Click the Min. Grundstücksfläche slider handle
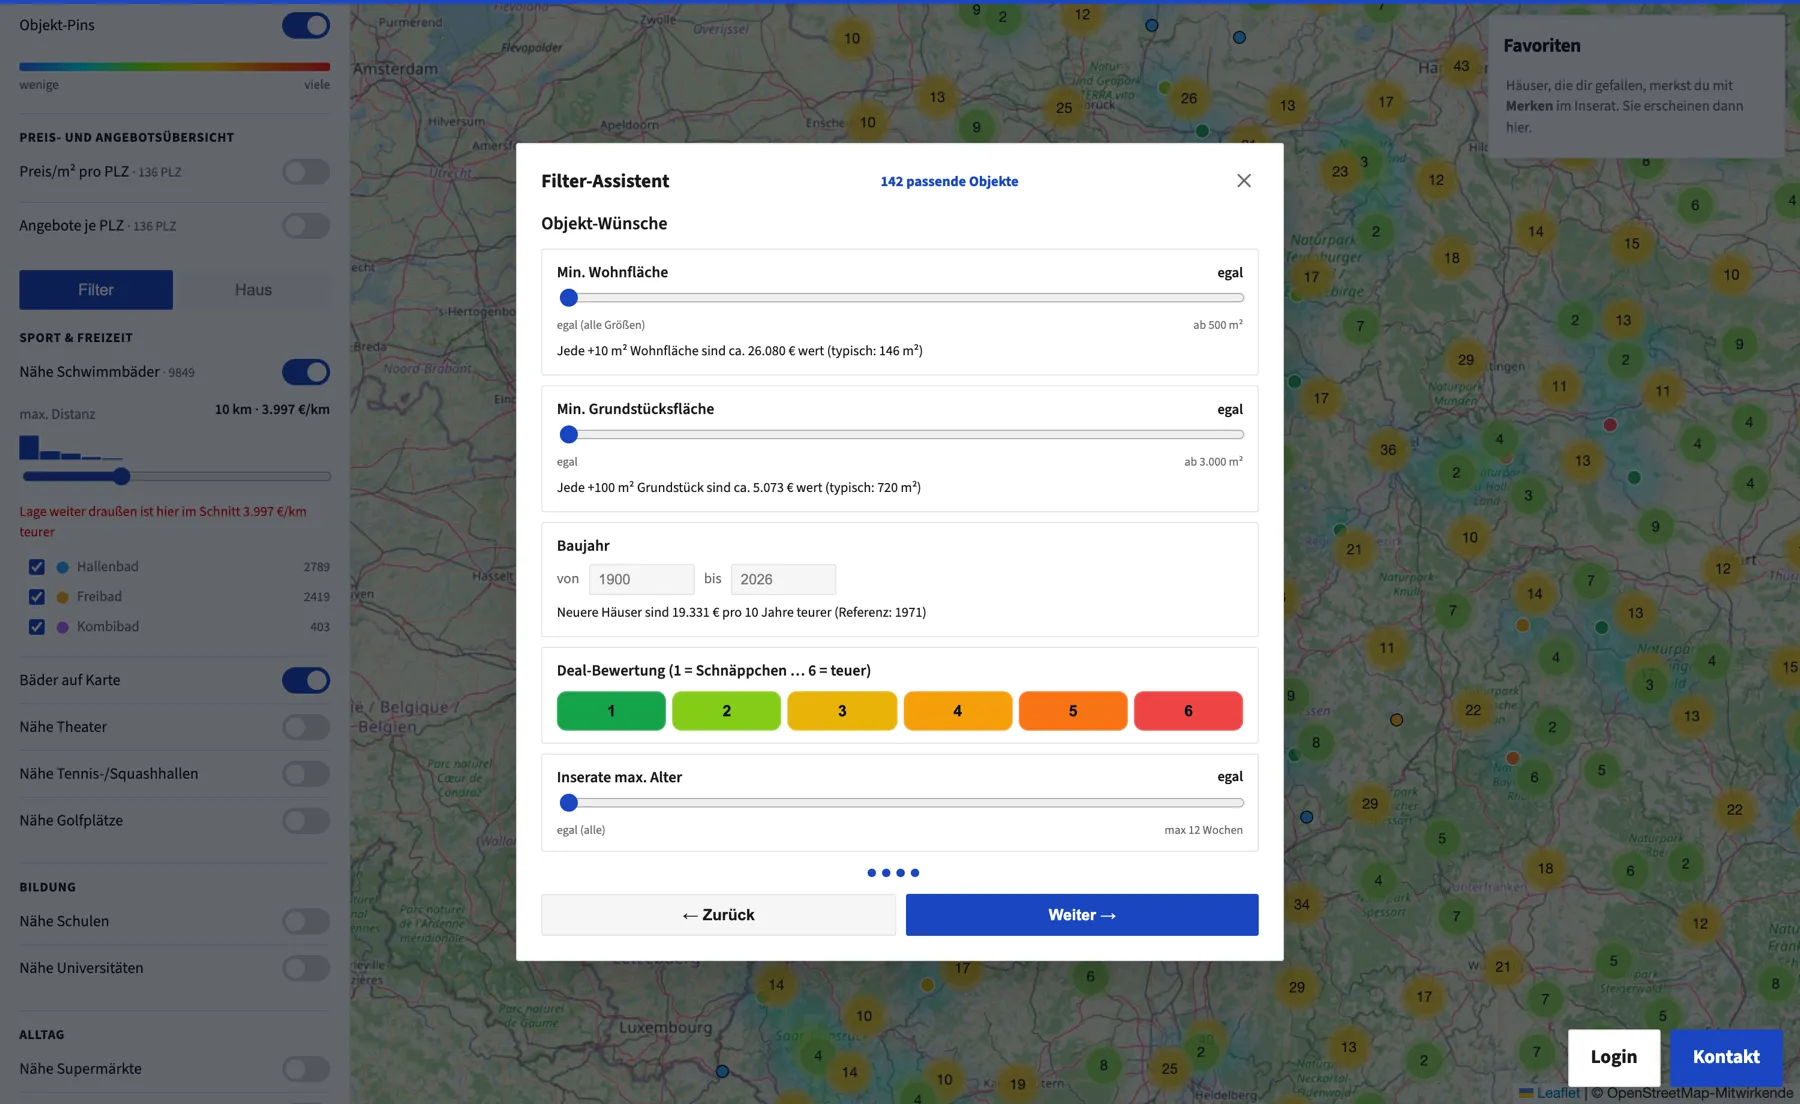This screenshot has height=1104, width=1800. click(569, 435)
